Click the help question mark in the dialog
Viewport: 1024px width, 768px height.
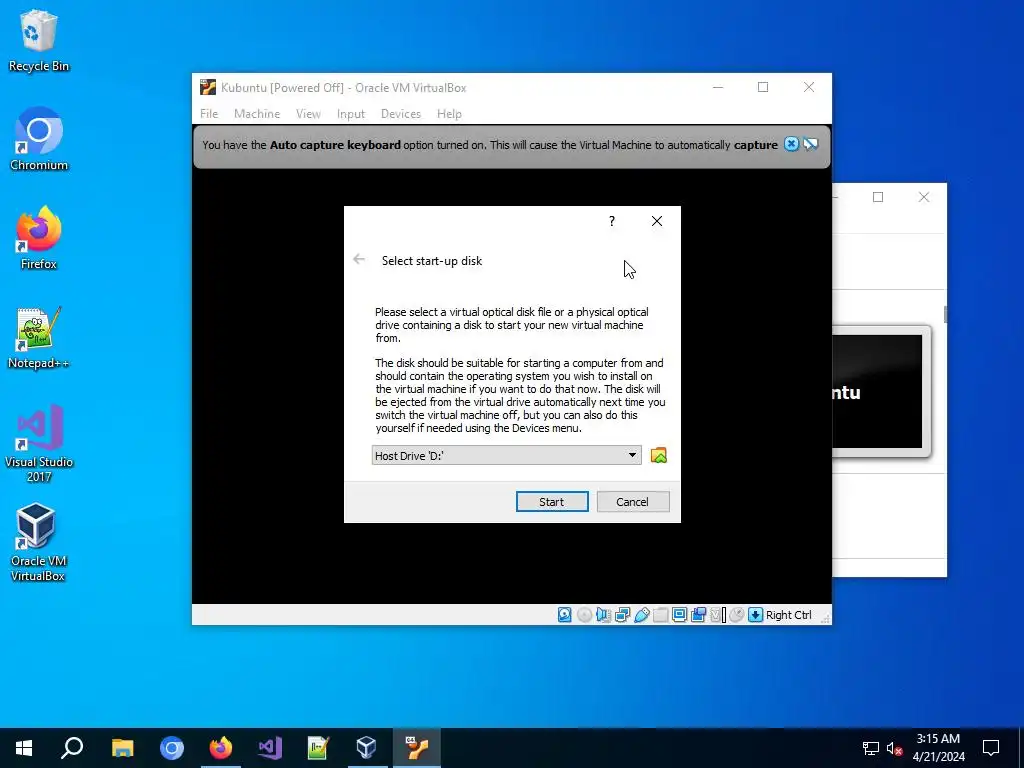click(x=612, y=221)
